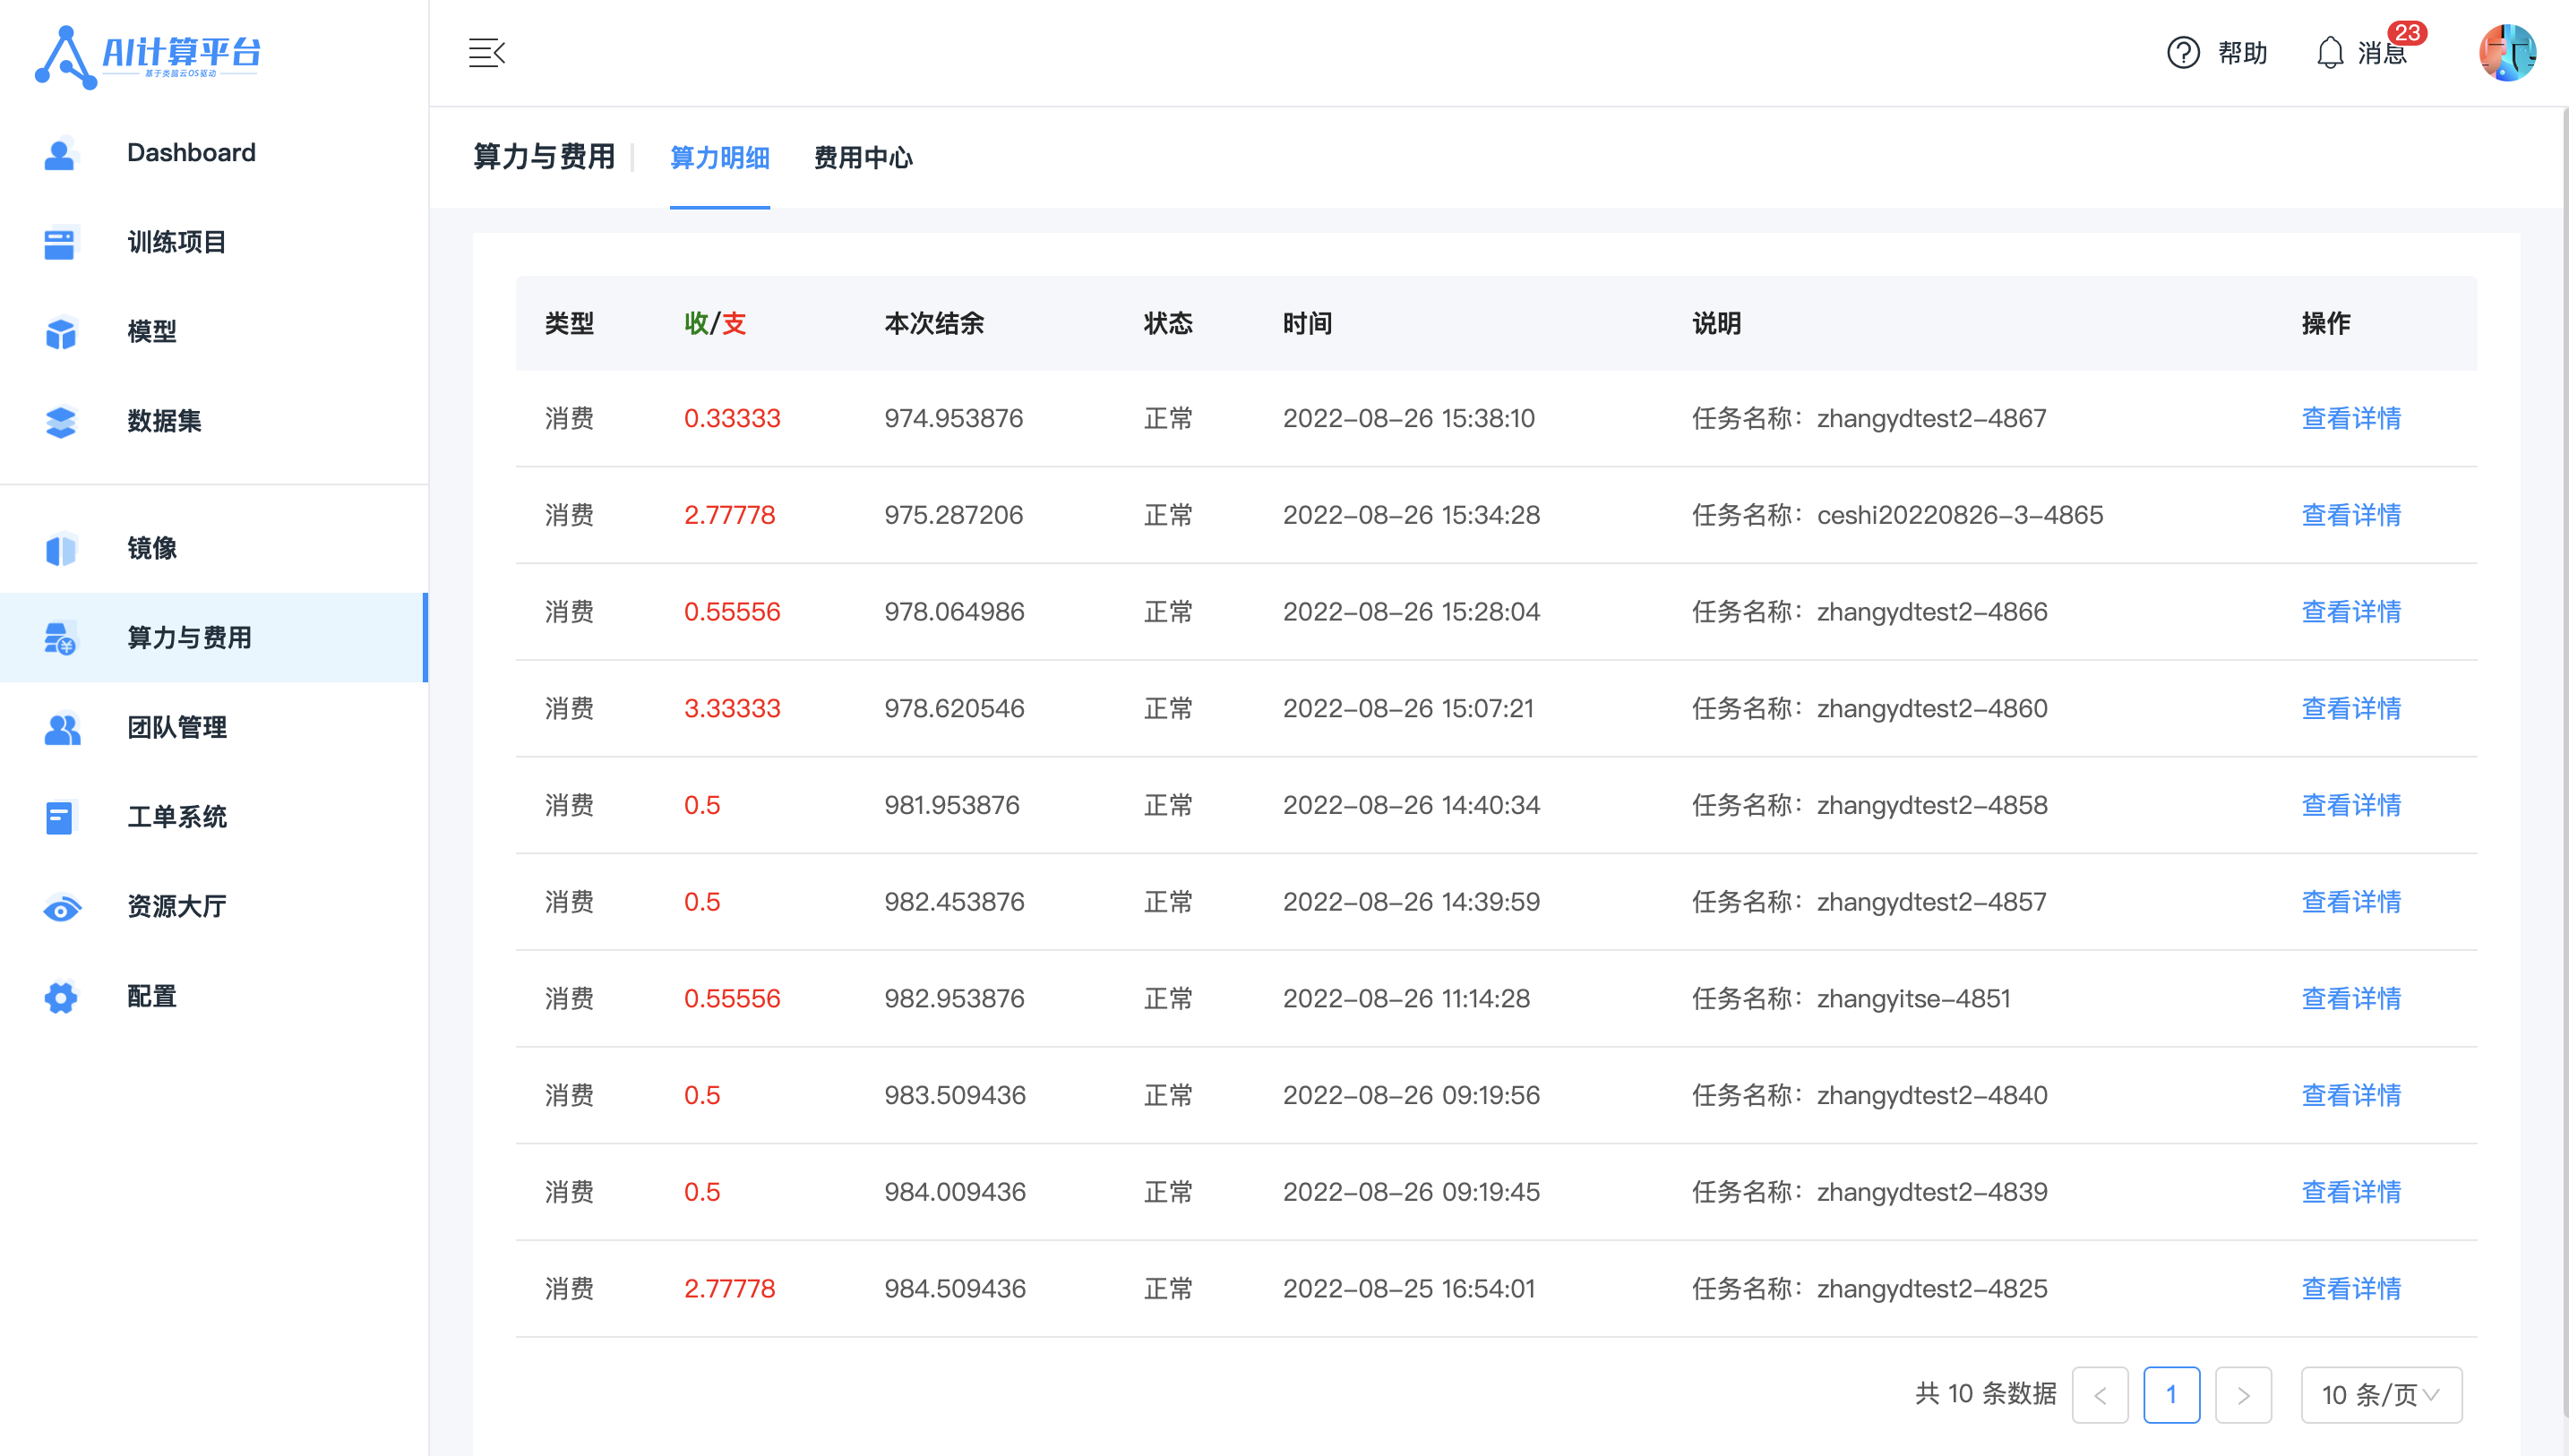Open 团队管理 in the sidebar
2569x1456 pixels.
click(214, 728)
